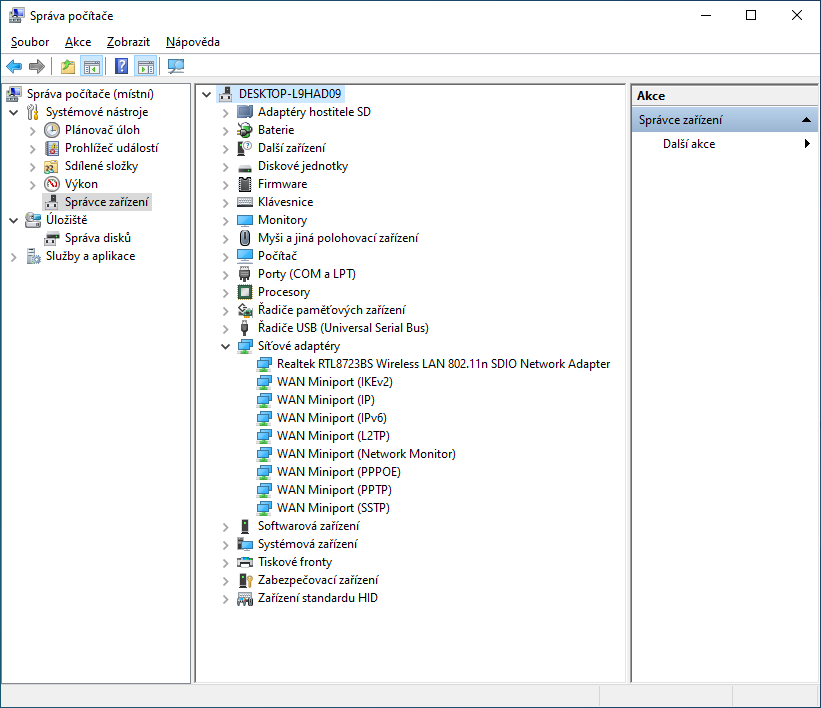Image resolution: width=821 pixels, height=708 pixels.
Task: Collapse the Správce zařízení actions header
Action: (x=806, y=120)
